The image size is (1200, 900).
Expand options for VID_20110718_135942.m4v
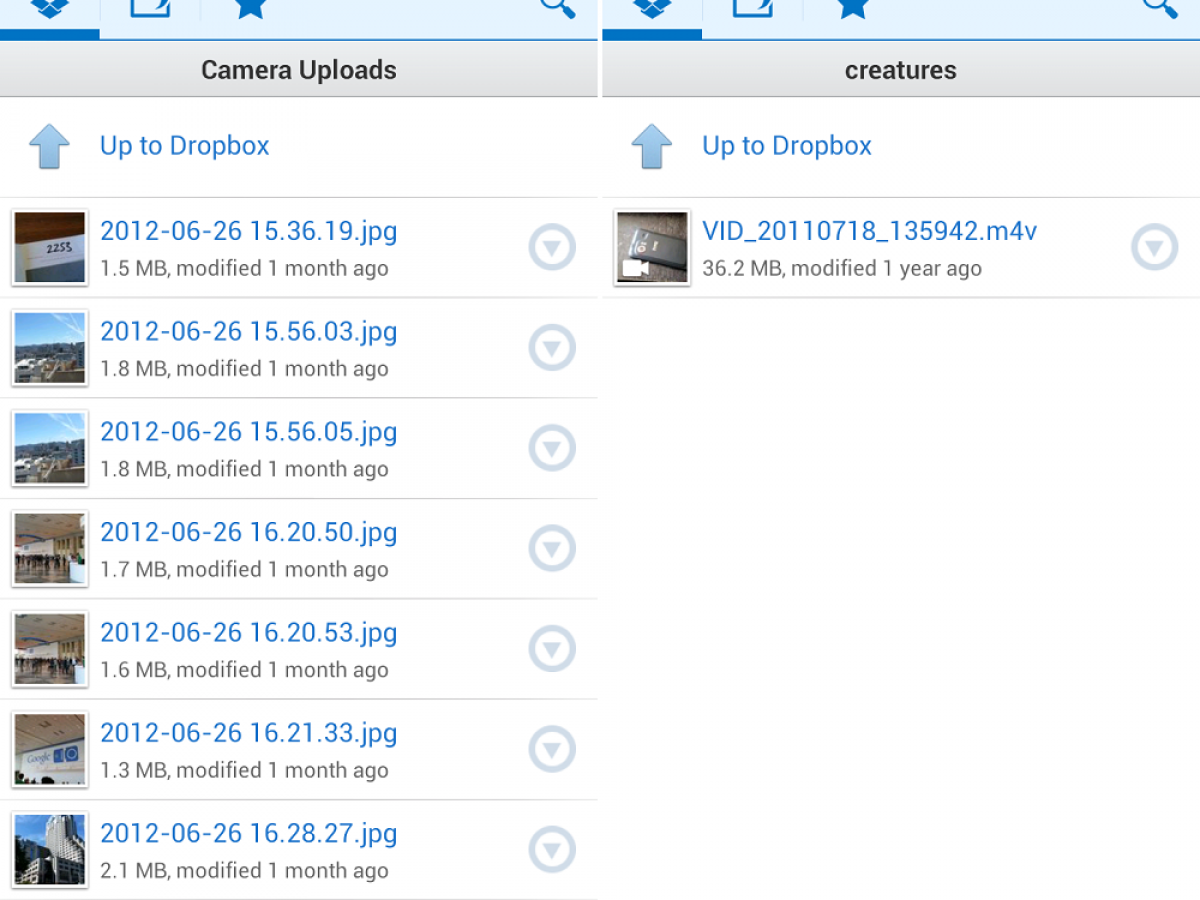[1155, 248]
